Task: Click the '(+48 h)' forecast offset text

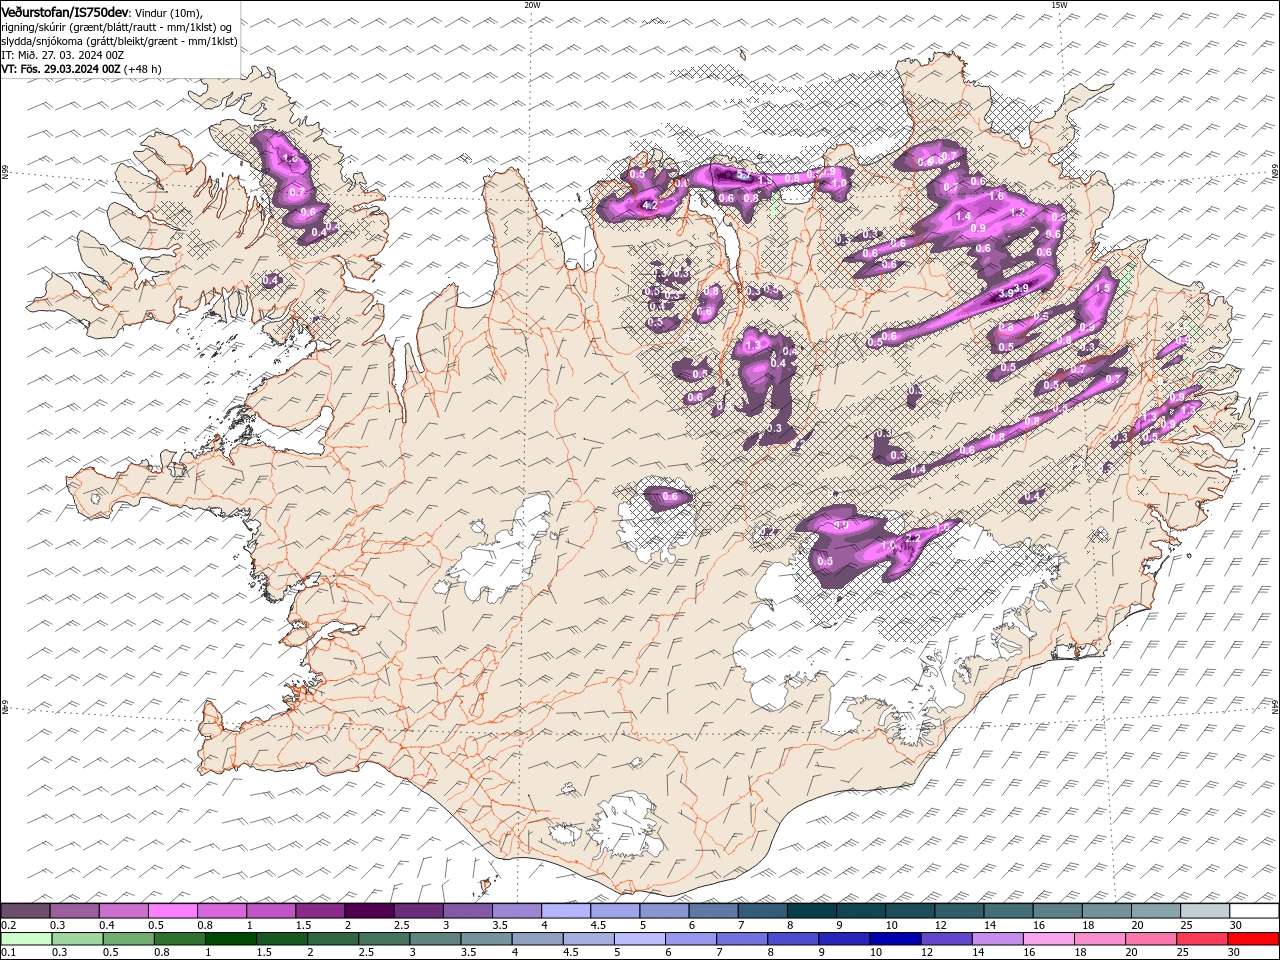Action: click(143, 69)
